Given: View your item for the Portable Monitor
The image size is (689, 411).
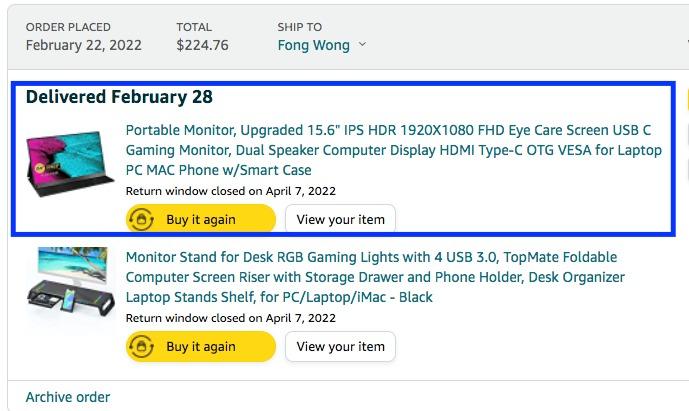Looking at the screenshot, I should pos(340,219).
